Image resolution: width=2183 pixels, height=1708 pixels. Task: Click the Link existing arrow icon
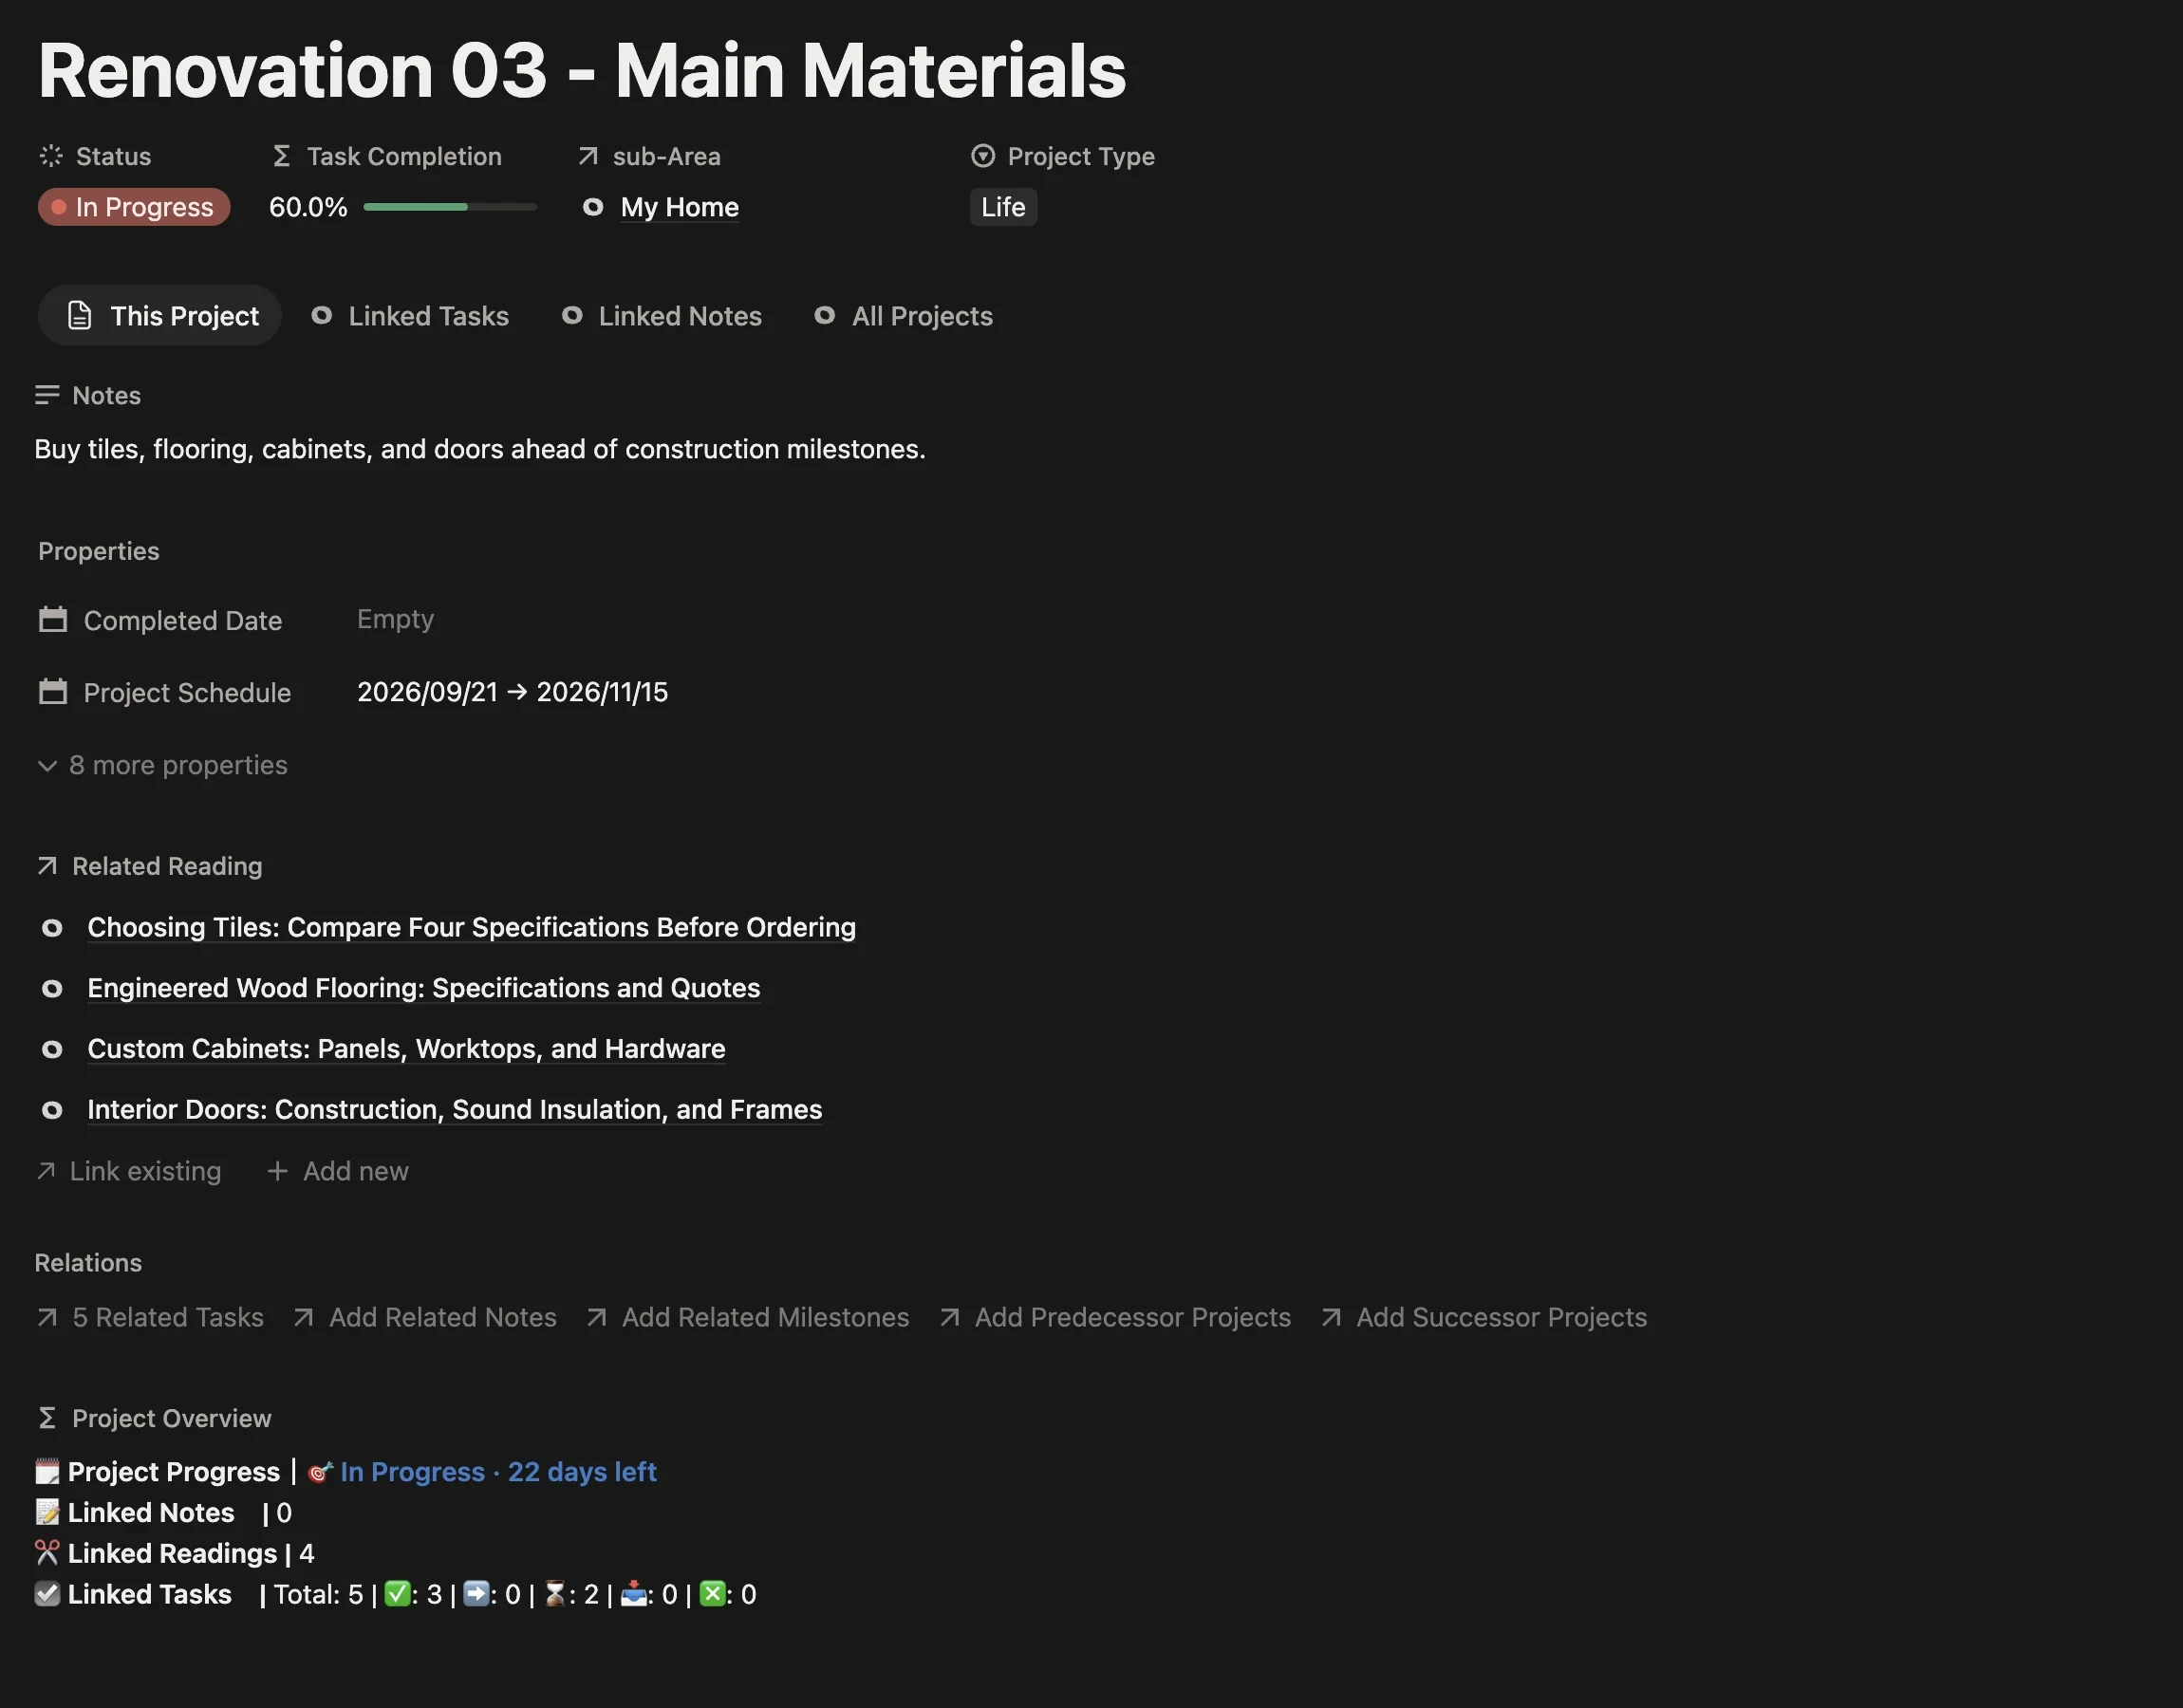tap(46, 1171)
